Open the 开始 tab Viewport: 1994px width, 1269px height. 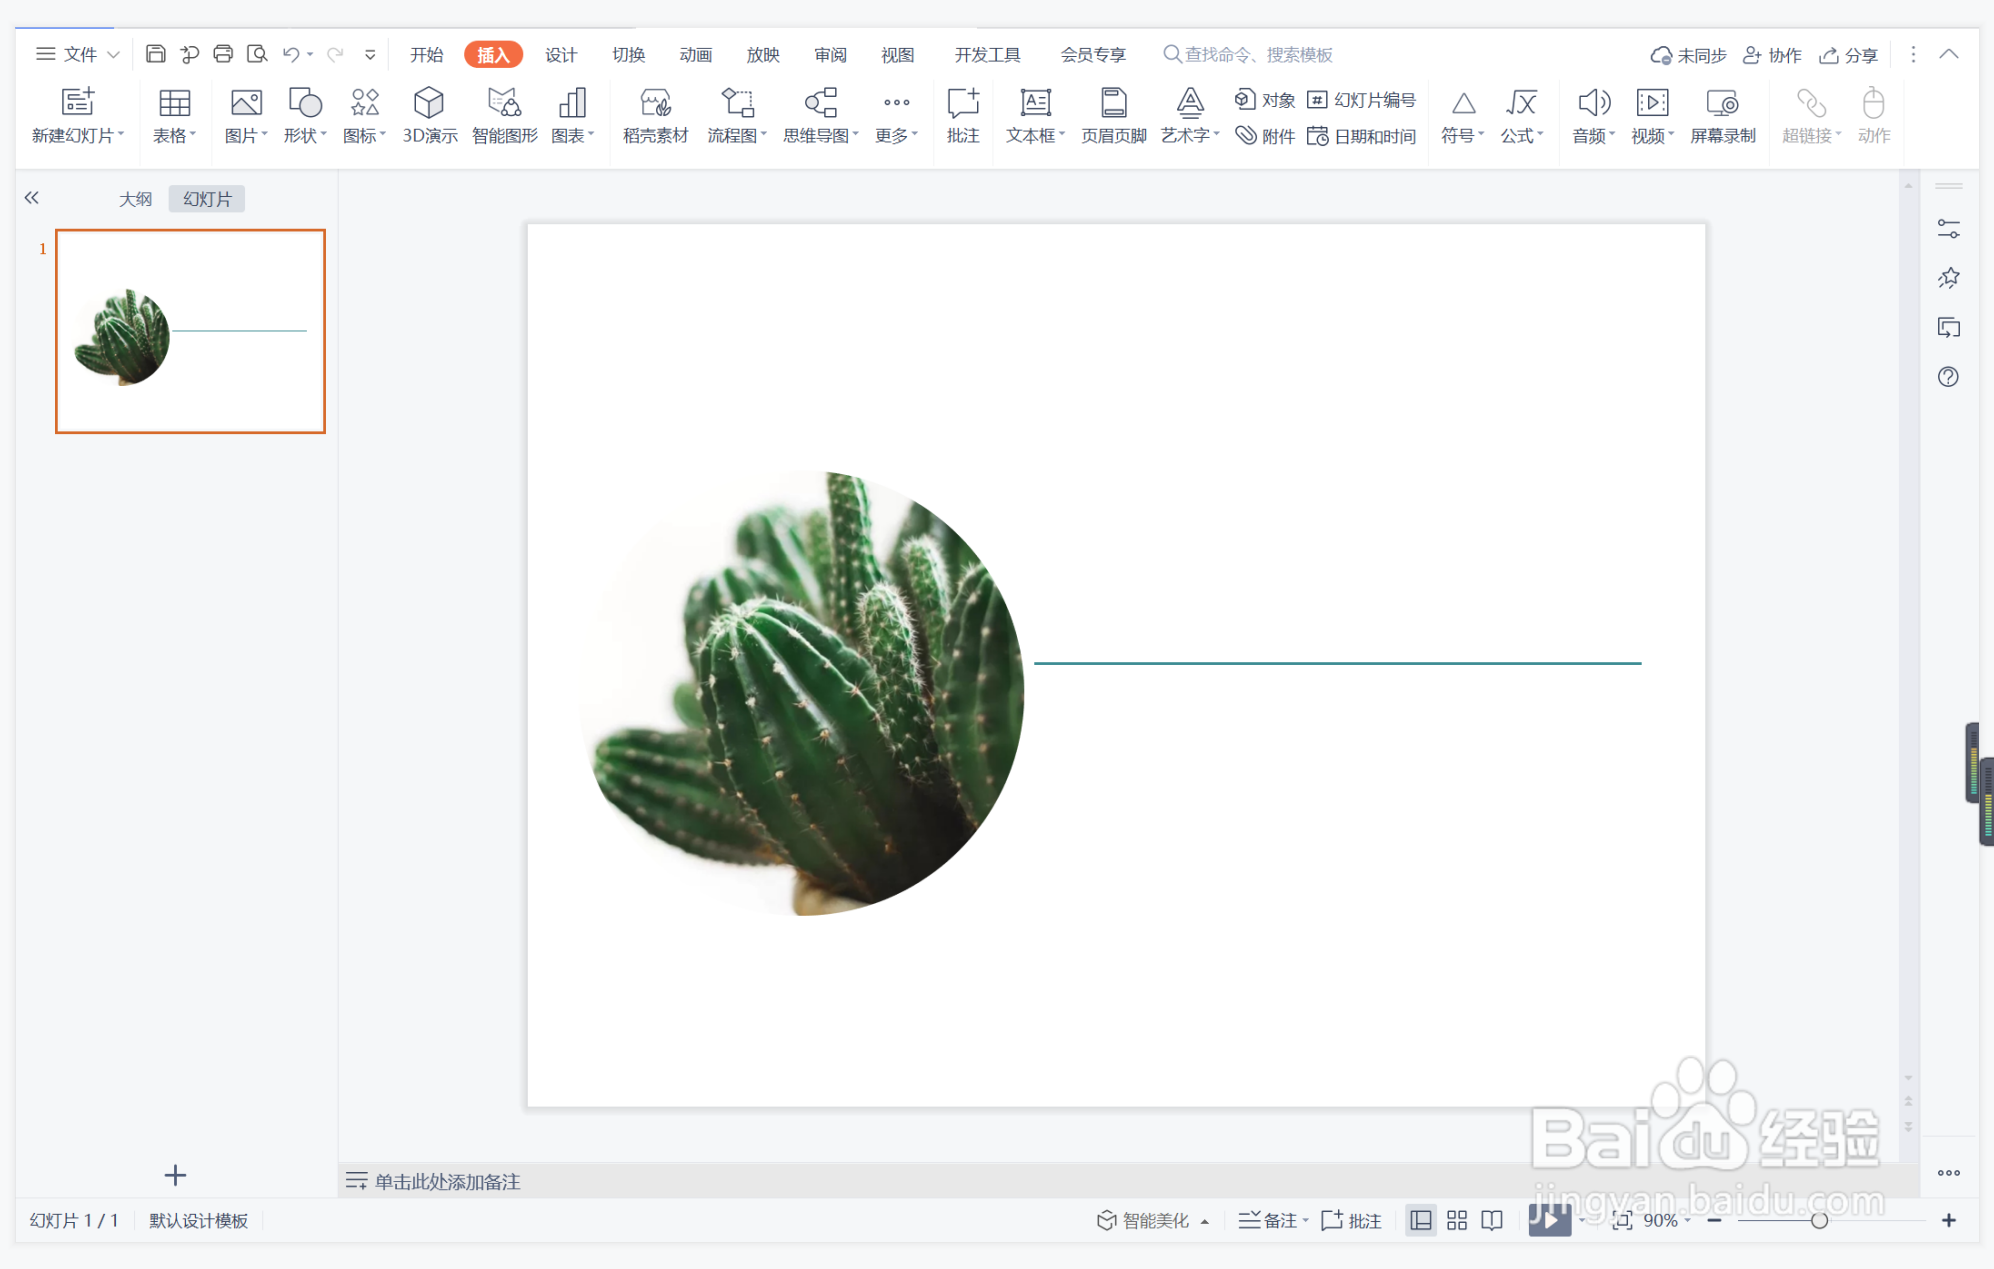click(426, 55)
